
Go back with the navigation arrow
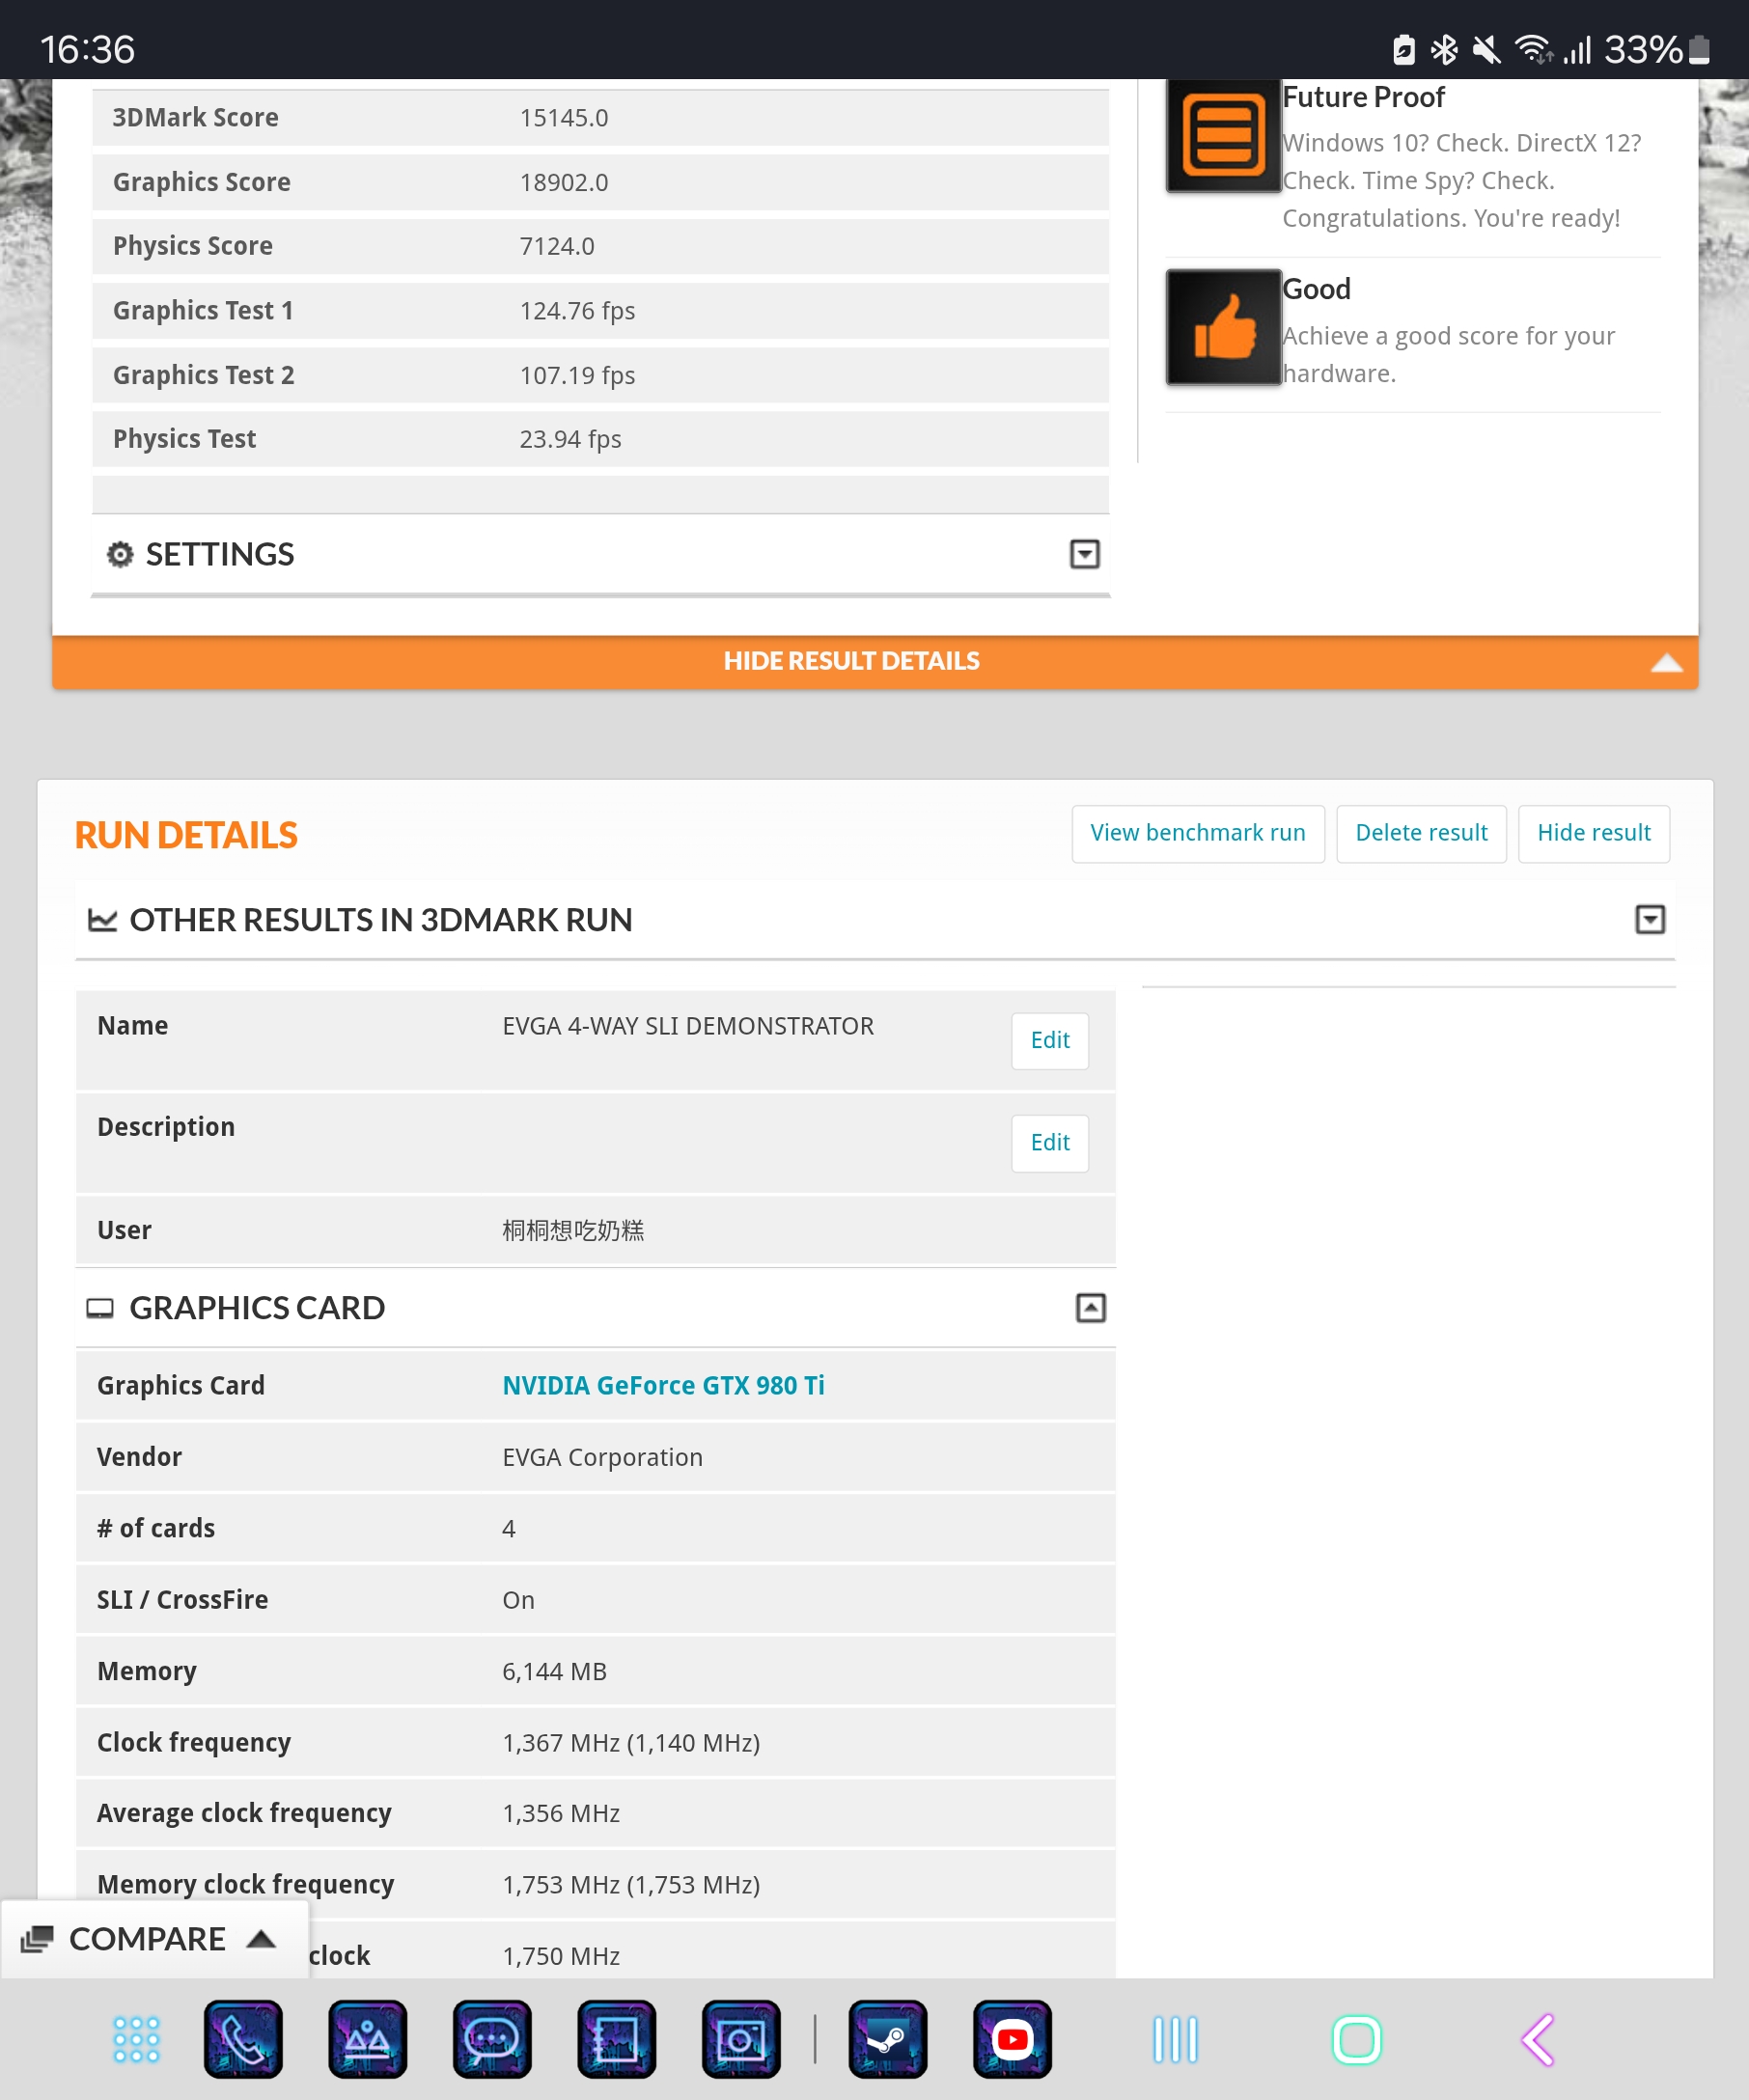click(x=1538, y=2040)
